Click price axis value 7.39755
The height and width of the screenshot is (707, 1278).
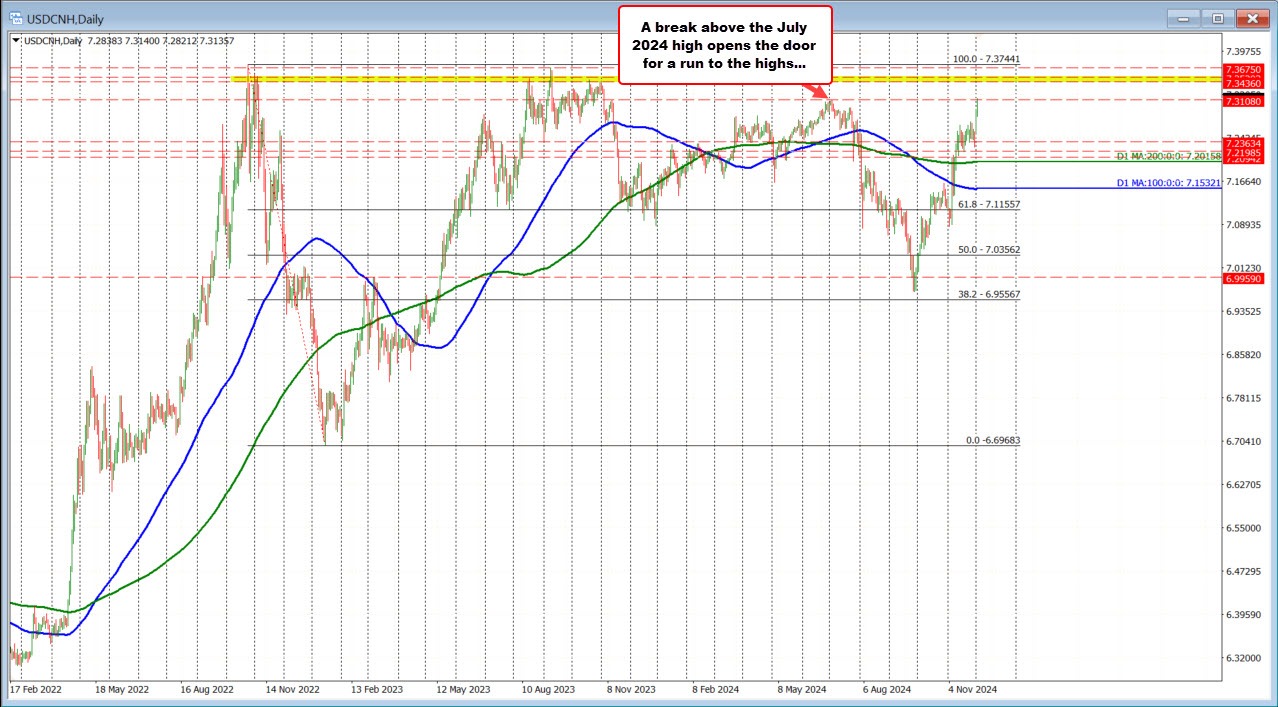1244,51
